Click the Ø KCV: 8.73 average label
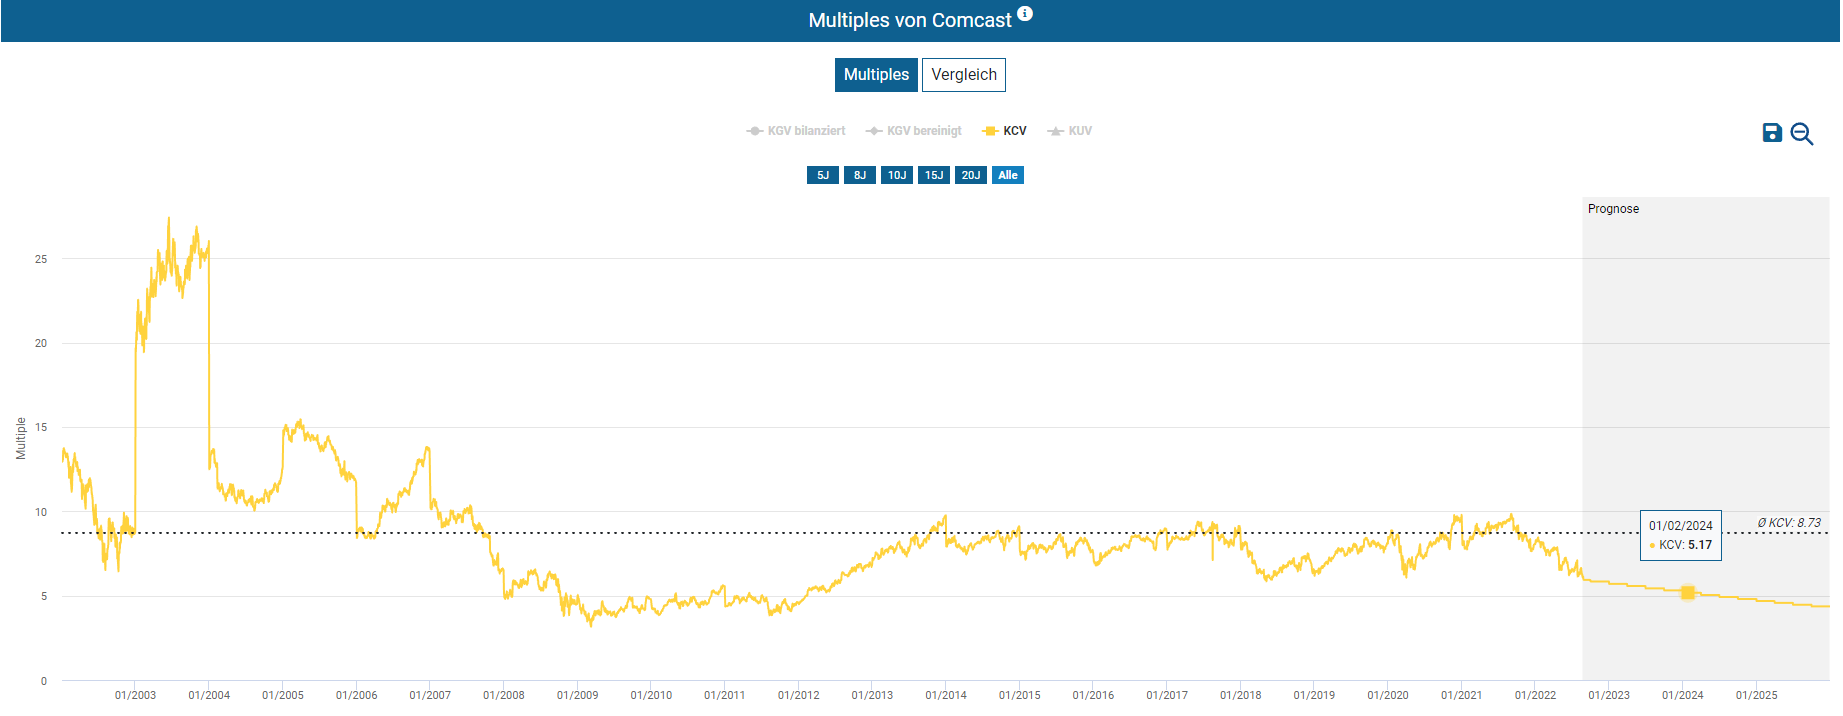This screenshot has height=716, width=1843. tap(1789, 523)
